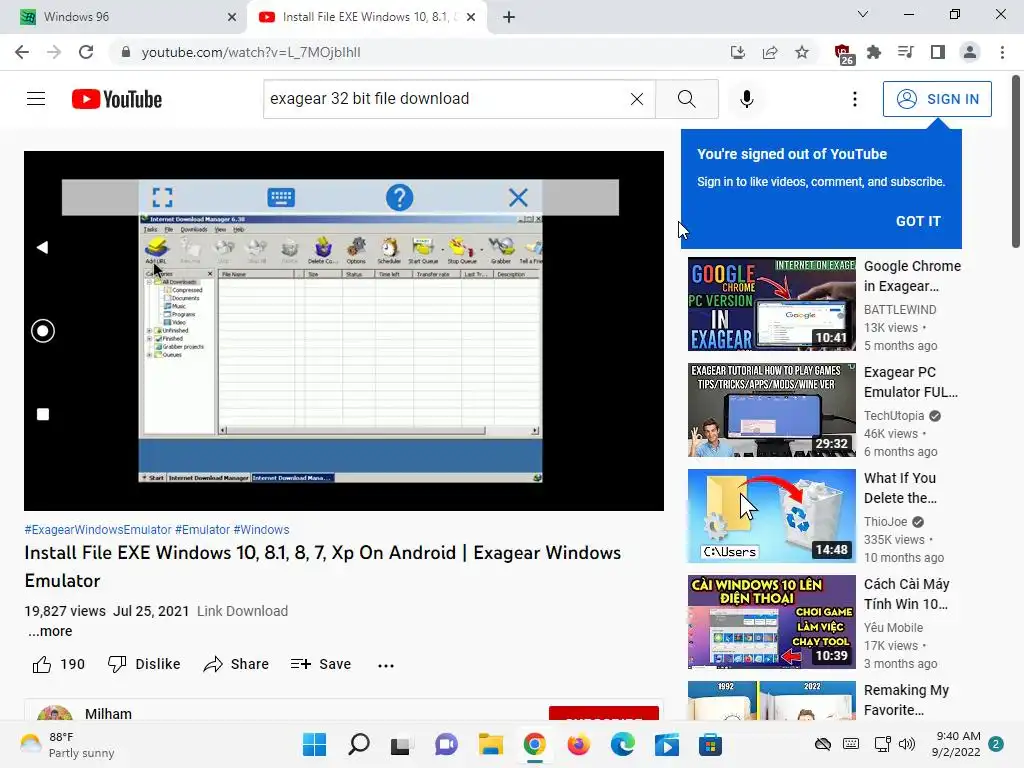Go back to previous page
This screenshot has width=1024, height=768.
tap(22, 52)
